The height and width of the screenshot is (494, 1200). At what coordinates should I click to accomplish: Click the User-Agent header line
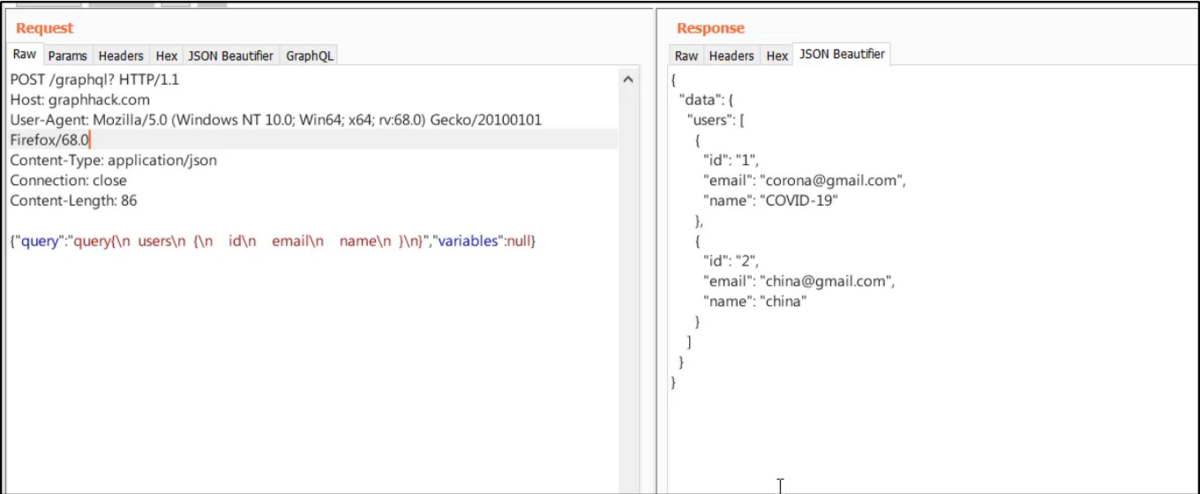(x=276, y=119)
